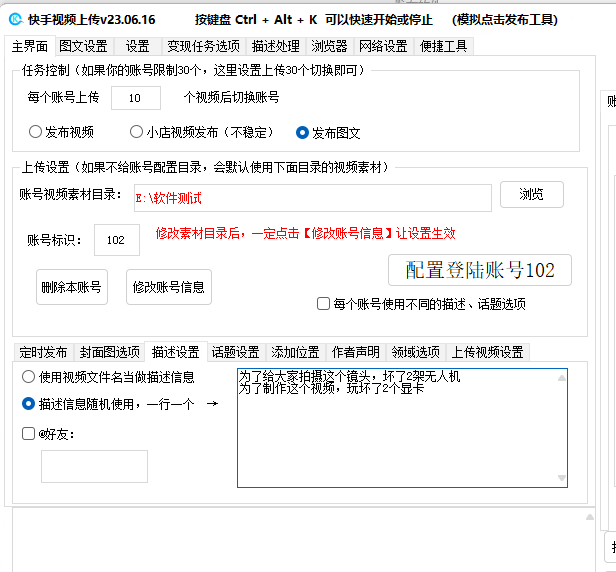The image size is (616, 572).
Task: Switch to the 主界面 tab
Action: (x=30, y=46)
